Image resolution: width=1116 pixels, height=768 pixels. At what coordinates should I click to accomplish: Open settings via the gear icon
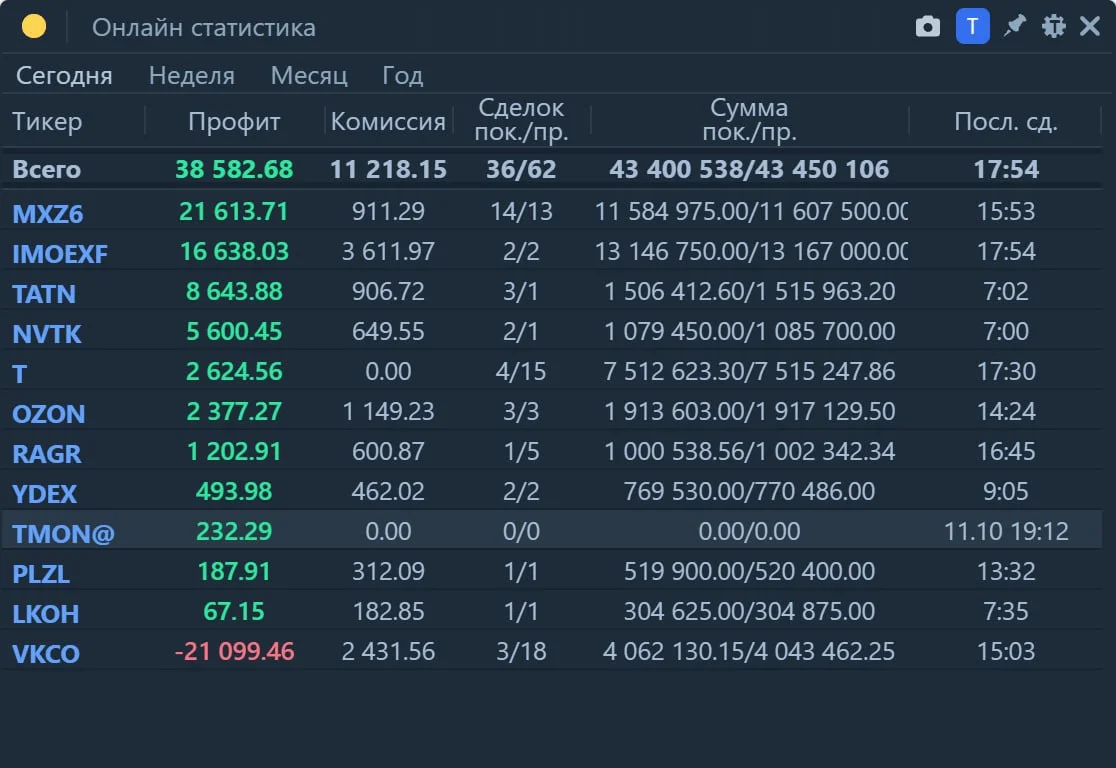pos(1053,26)
